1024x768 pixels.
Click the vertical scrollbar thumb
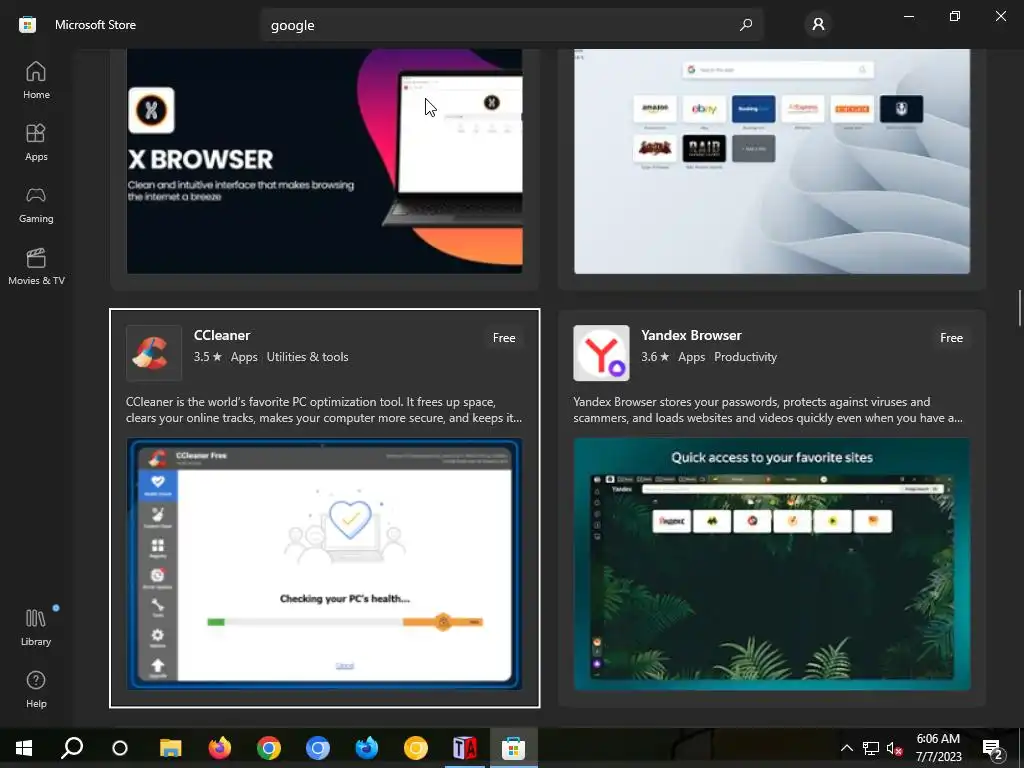click(1019, 308)
